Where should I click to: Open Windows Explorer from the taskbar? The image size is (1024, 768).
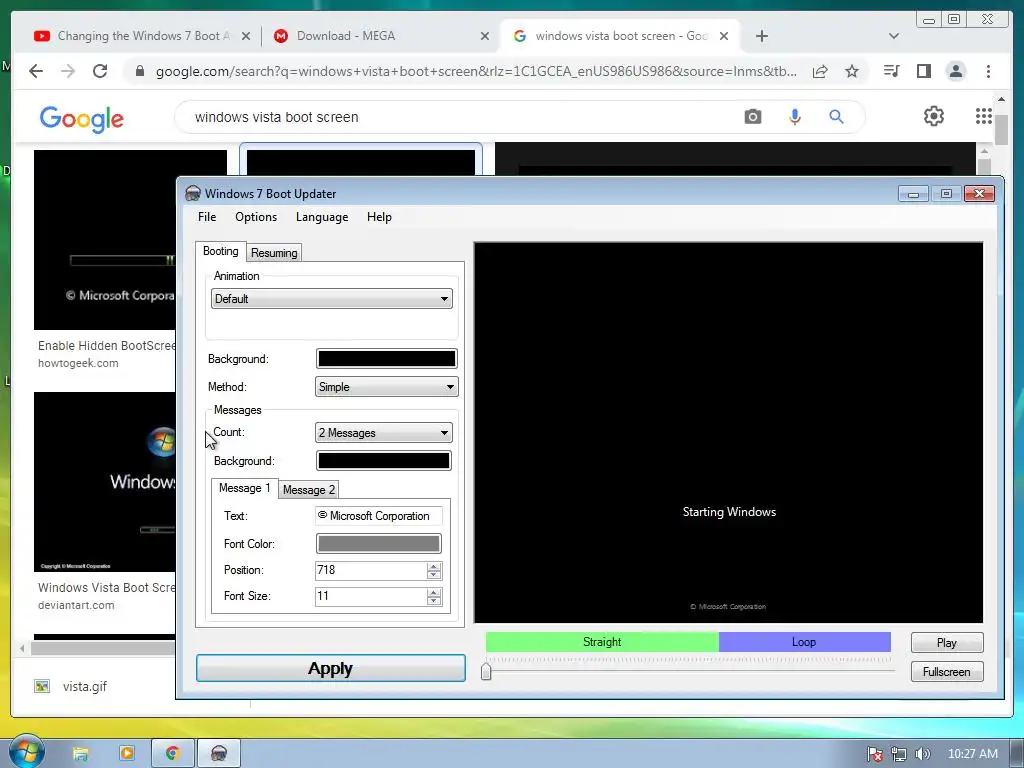click(80, 754)
